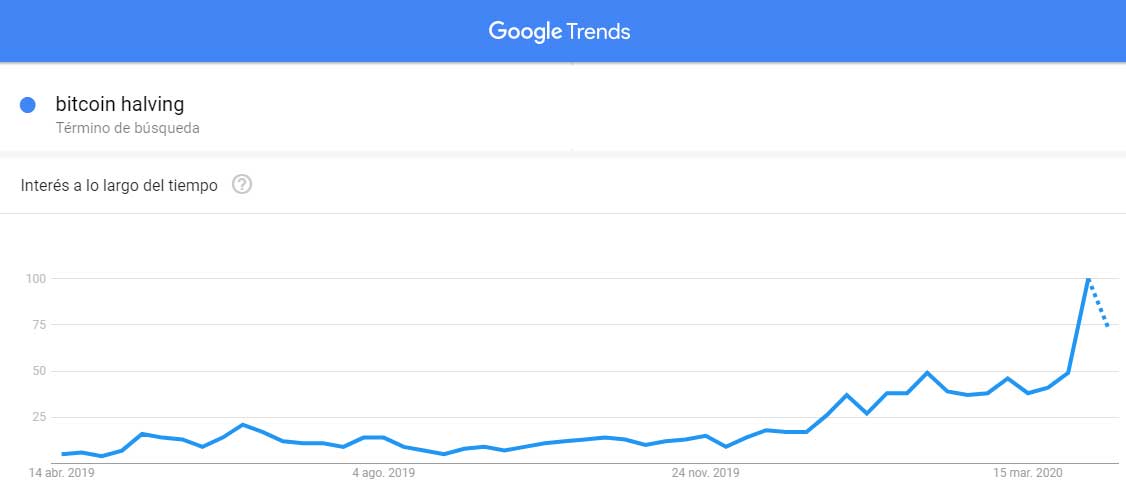Image resolution: width=1126 pixels, height=501 pixels.
Task: Click the blue dot beside bitcoin halving
Action: point(28,106)
